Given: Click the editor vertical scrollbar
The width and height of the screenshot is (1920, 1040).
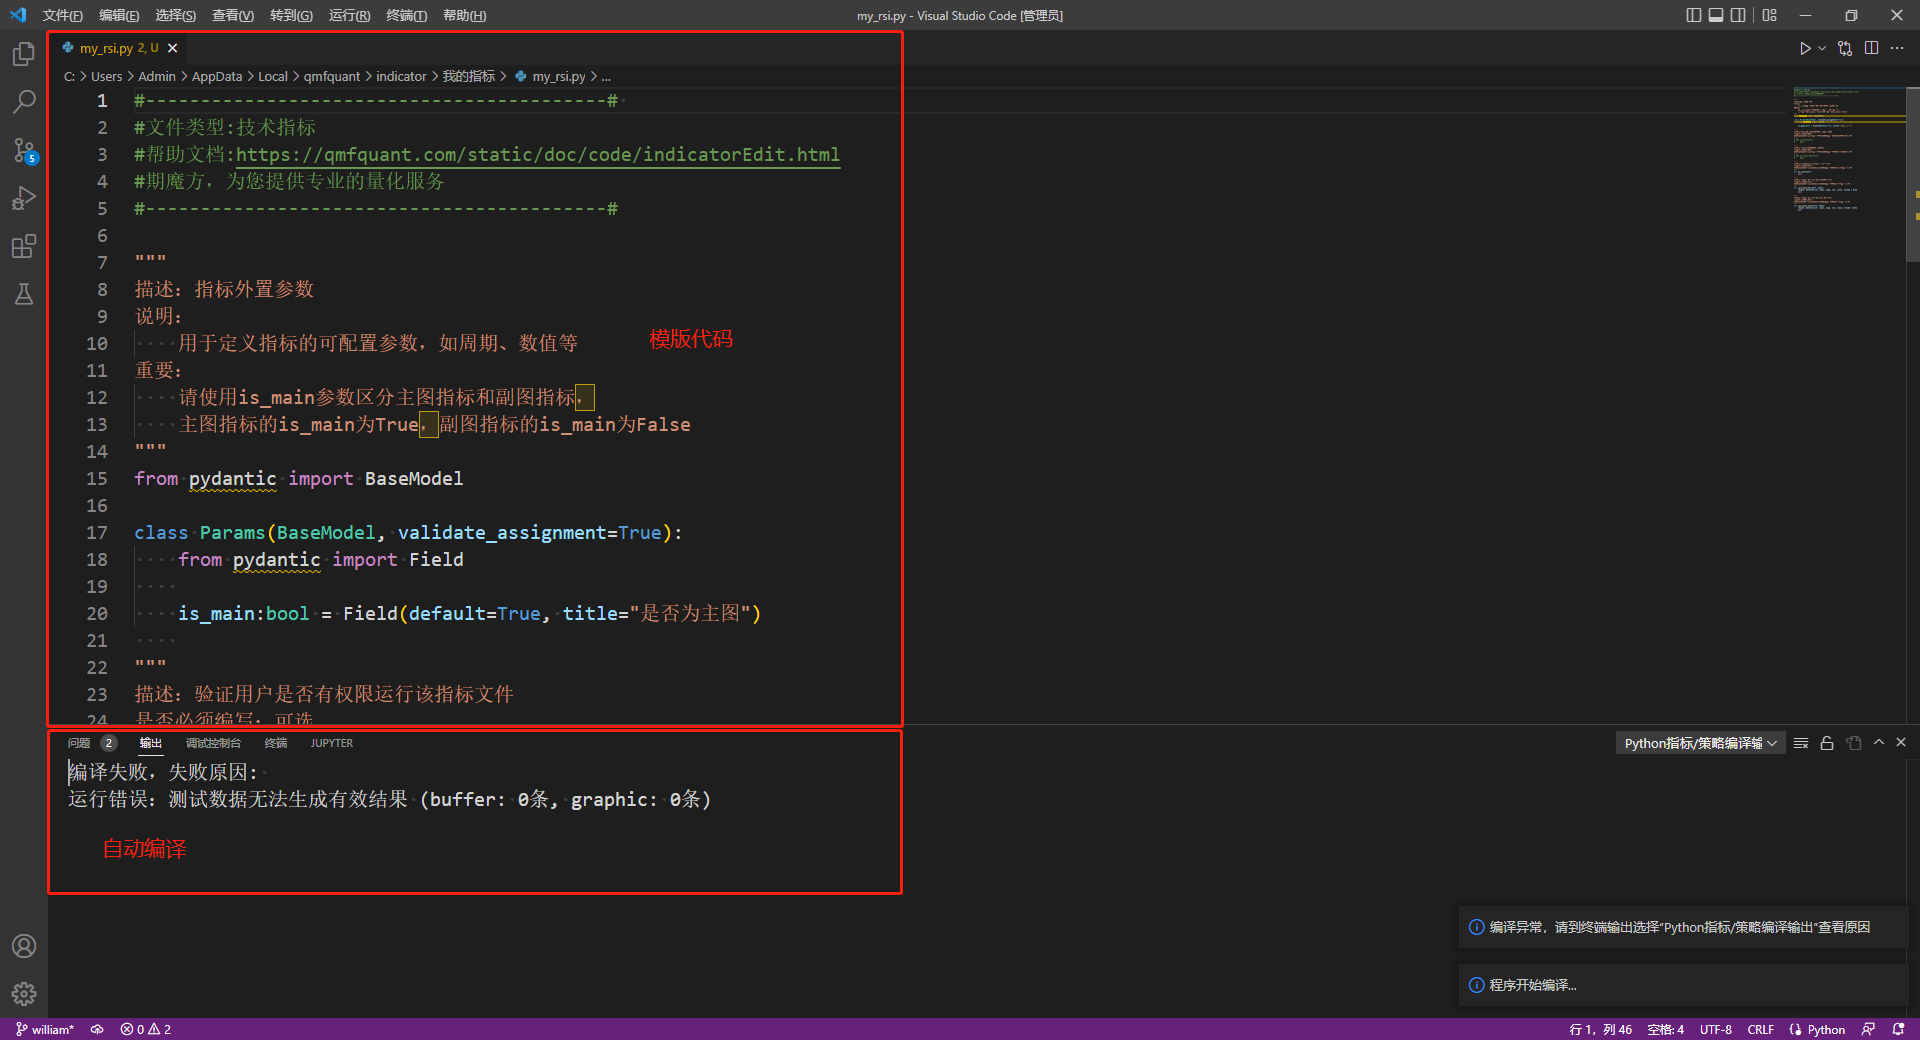Looking at the screenshot, I should coord(1913,175).
